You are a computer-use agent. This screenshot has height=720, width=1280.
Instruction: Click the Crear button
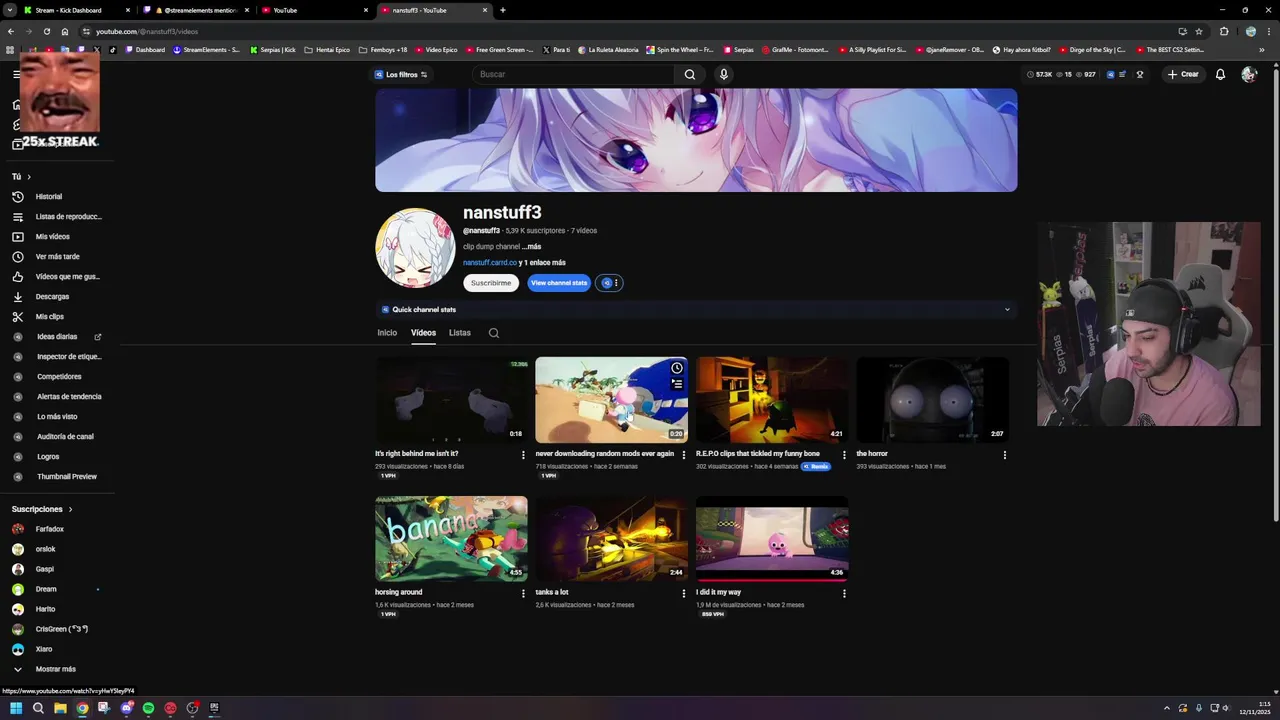click(x=1183, y=74)
